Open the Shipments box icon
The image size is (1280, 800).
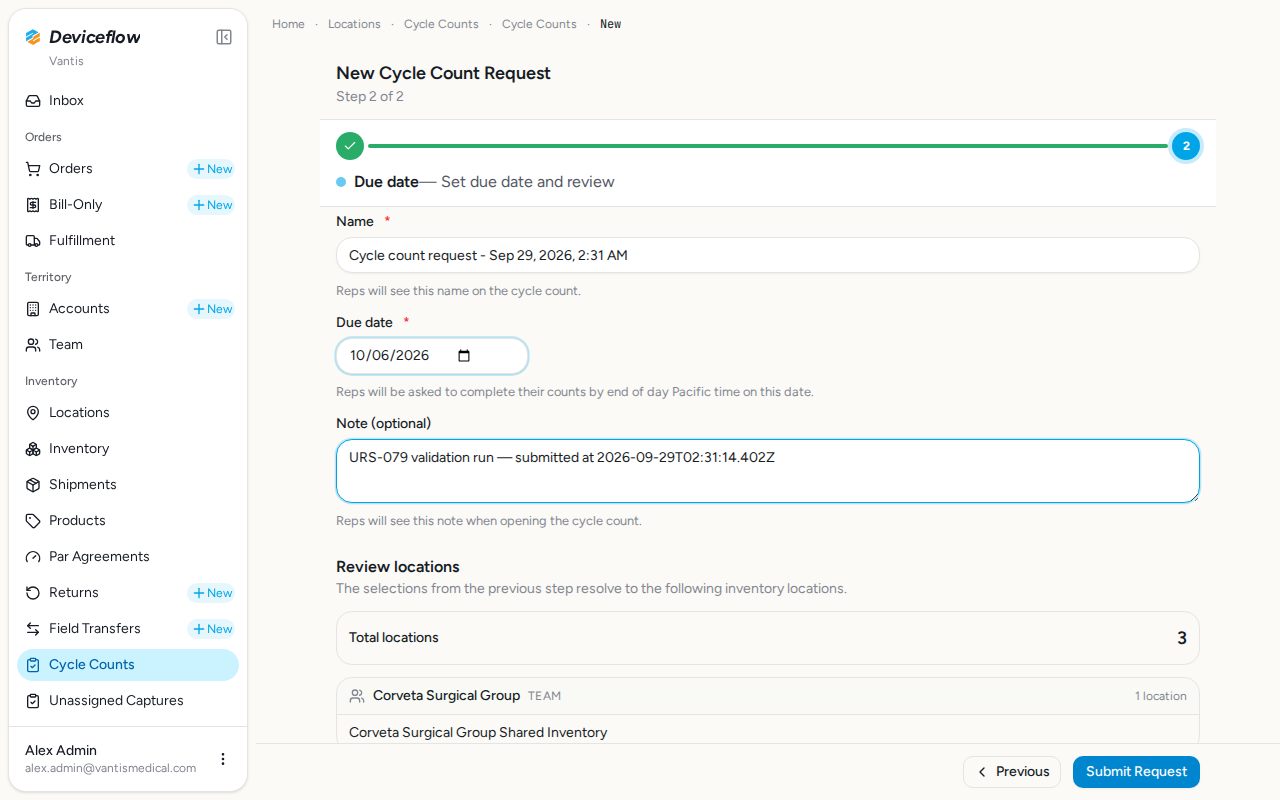click(x=33, y=485)
